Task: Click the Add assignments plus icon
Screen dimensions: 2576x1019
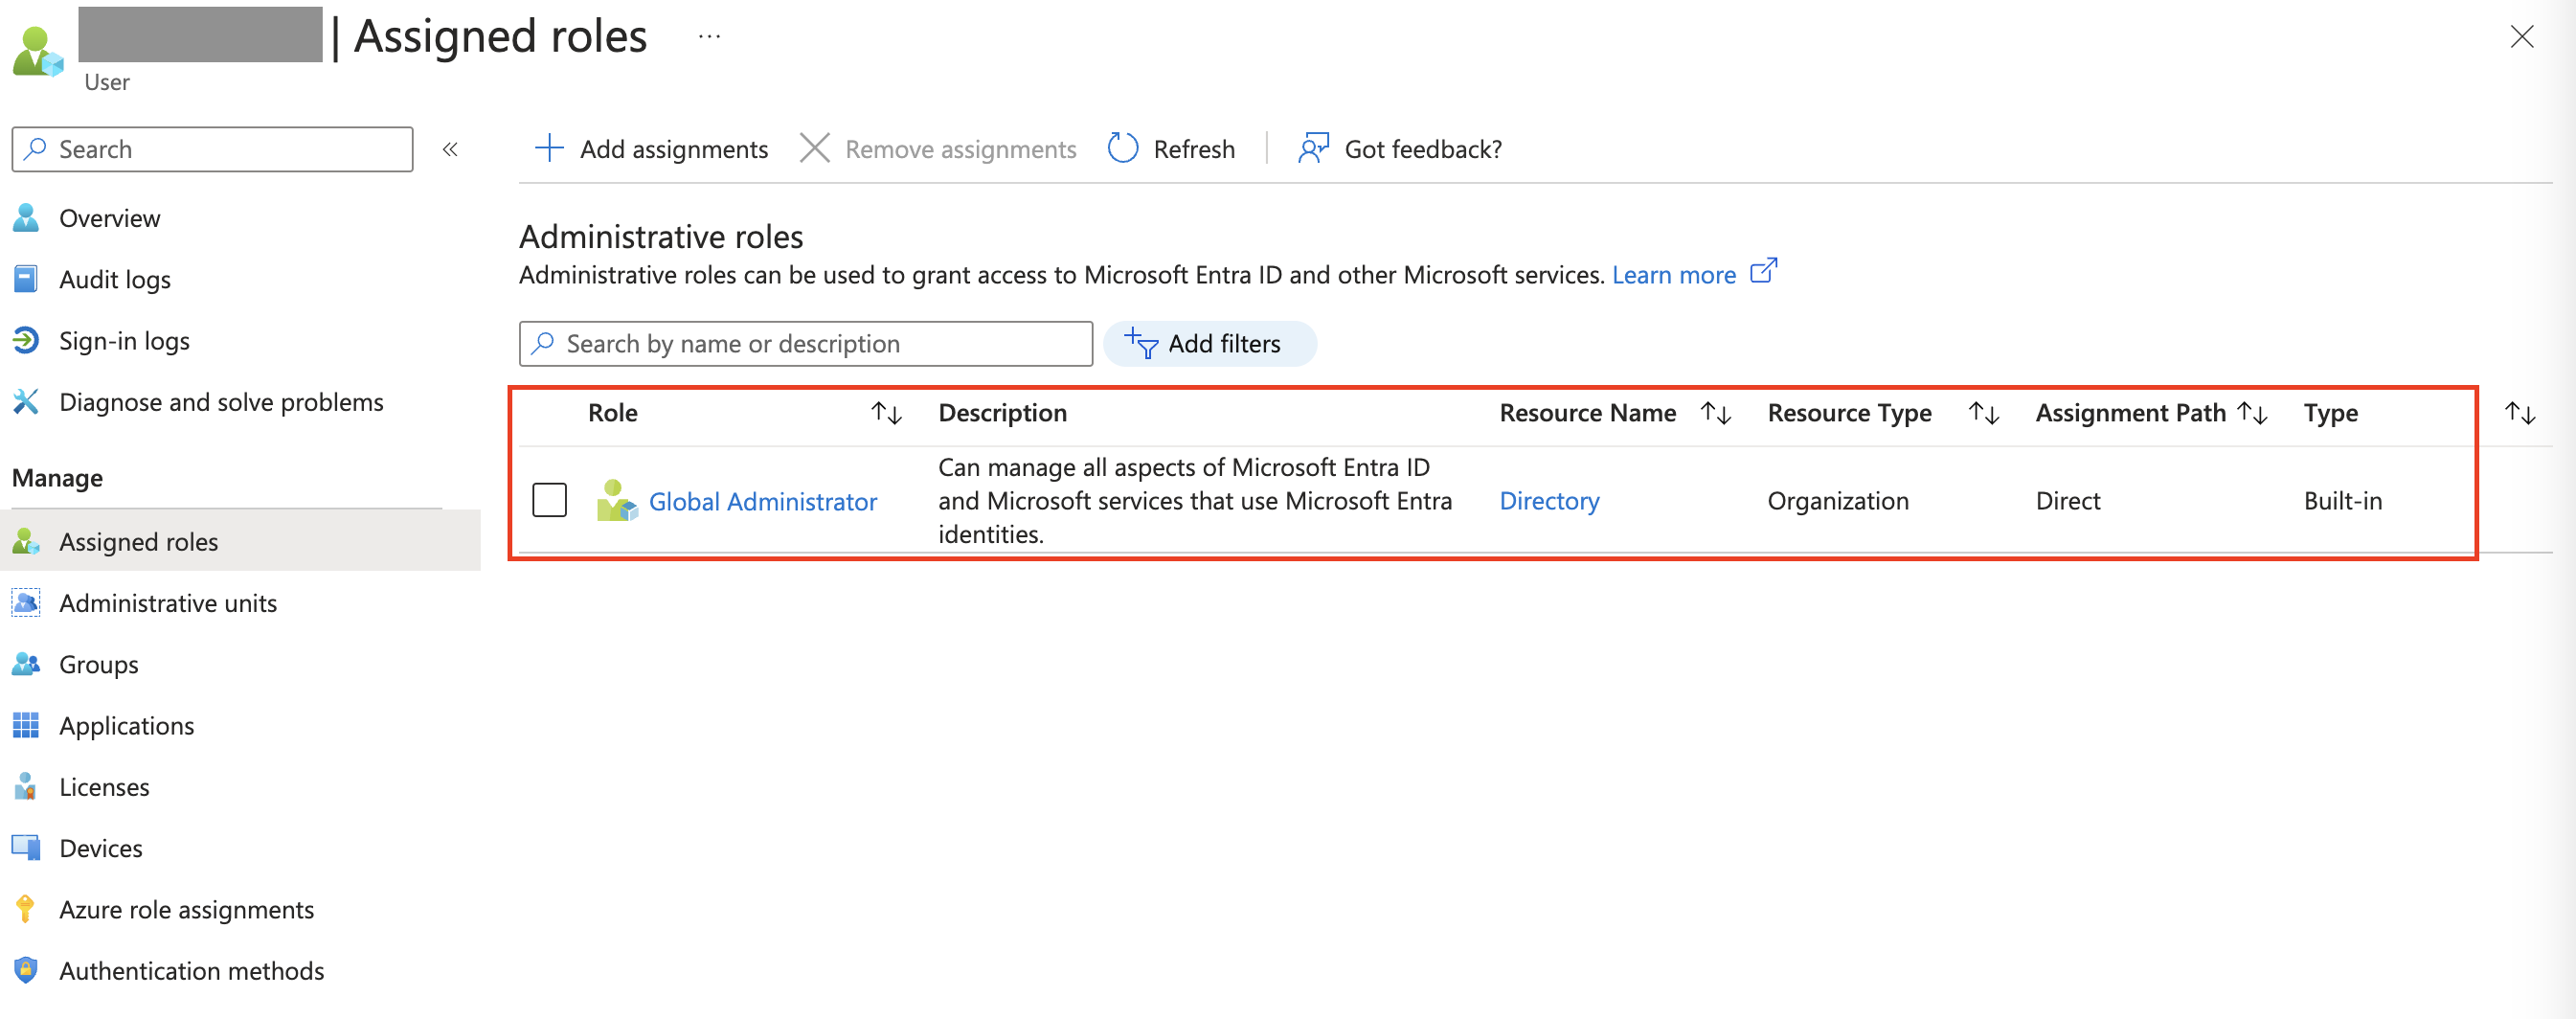Action: [549, 149]
